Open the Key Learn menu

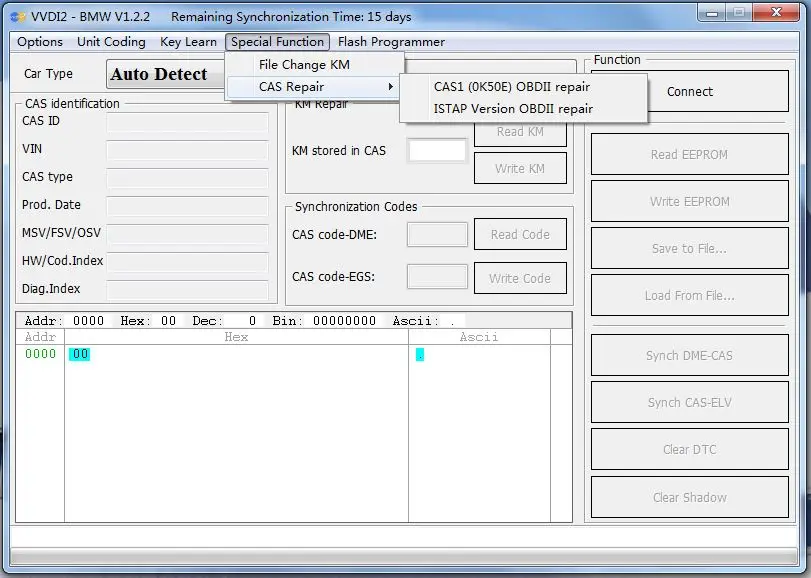[x=188, y=42]
